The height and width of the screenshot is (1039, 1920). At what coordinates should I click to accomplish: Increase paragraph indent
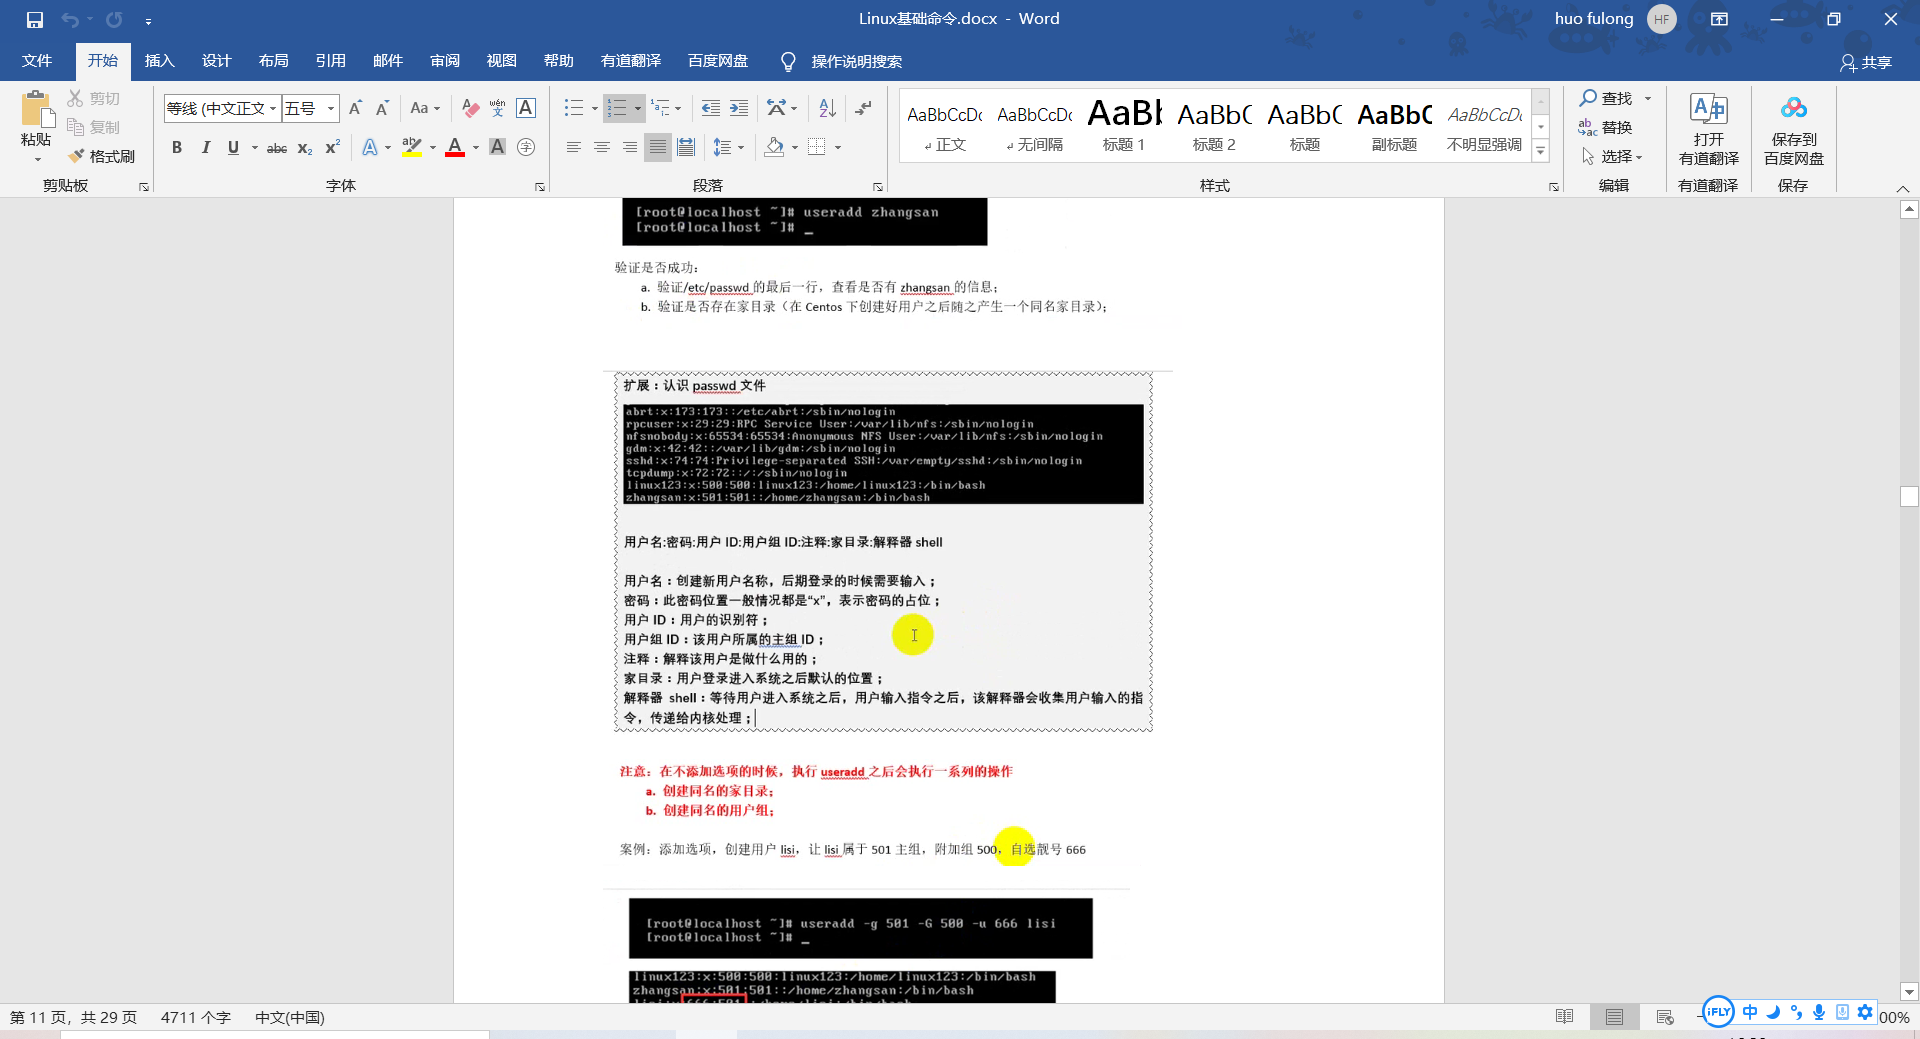click(x=739, y=108)
